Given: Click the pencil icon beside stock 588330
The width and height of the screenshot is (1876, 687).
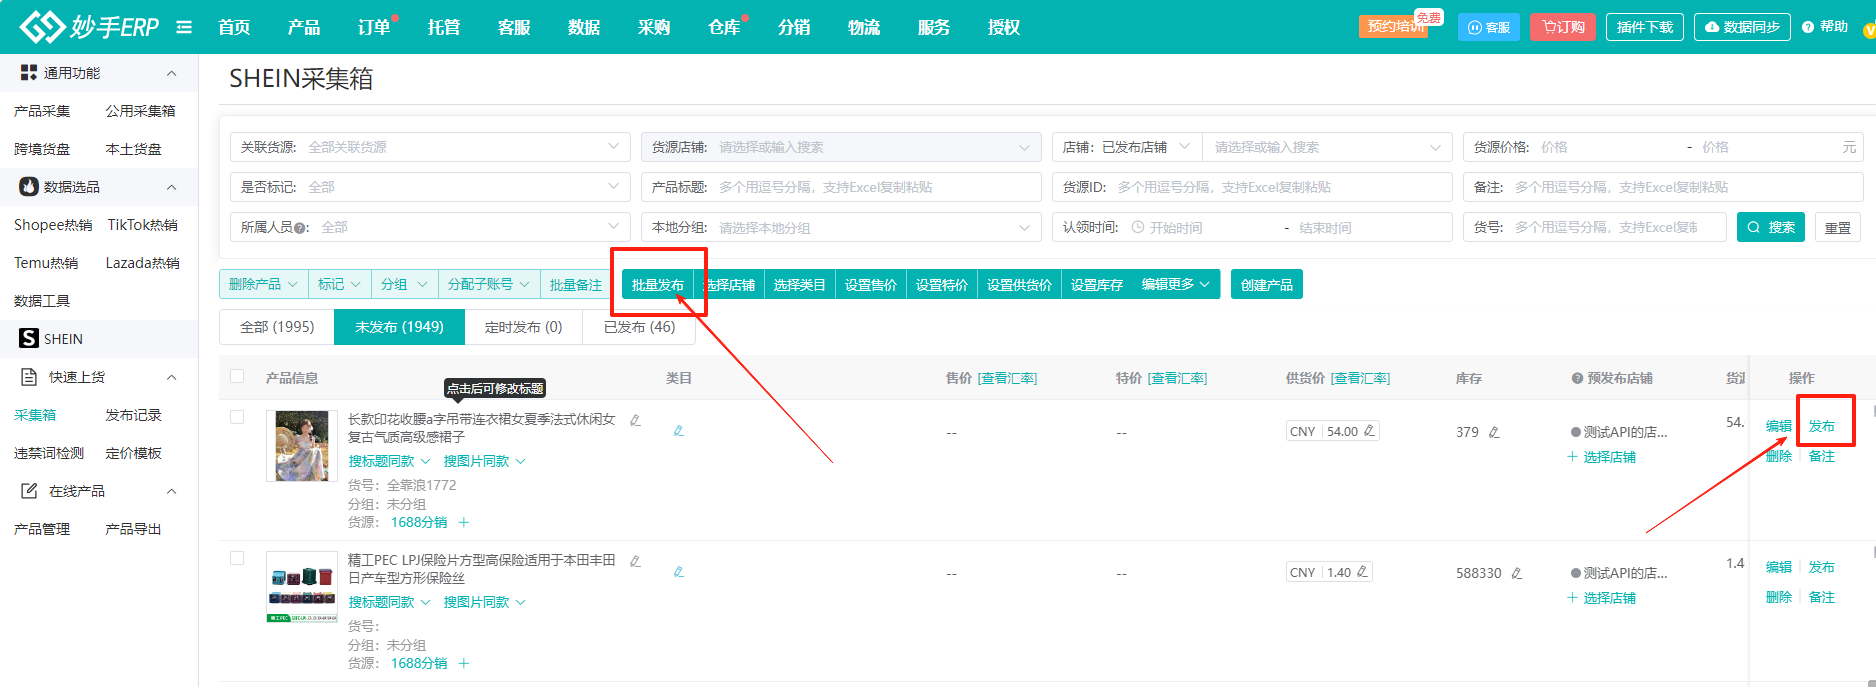Looking at the screenshot, I should tap(1516, 573).
